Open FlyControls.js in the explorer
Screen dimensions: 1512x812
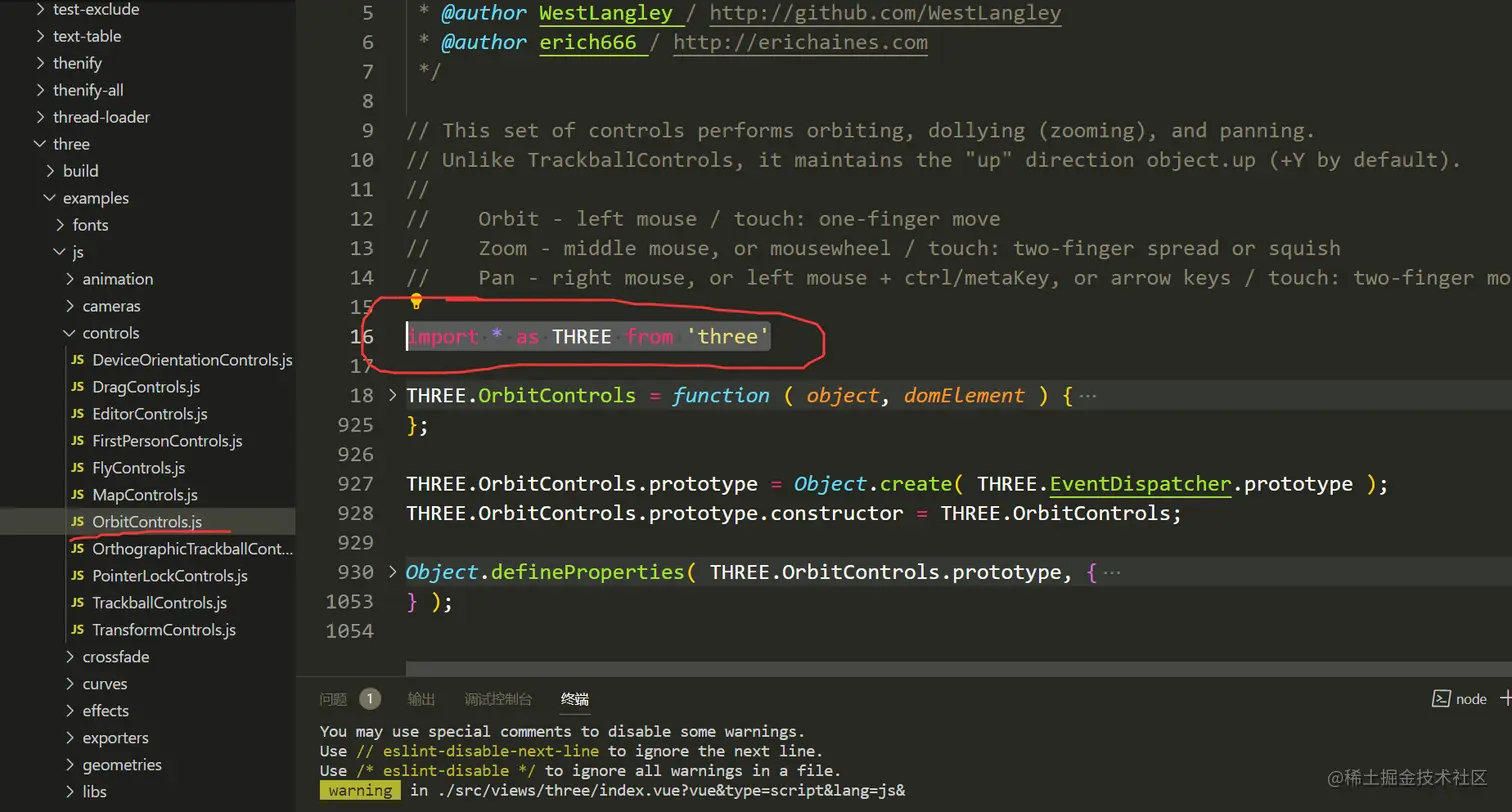(139, 468)
